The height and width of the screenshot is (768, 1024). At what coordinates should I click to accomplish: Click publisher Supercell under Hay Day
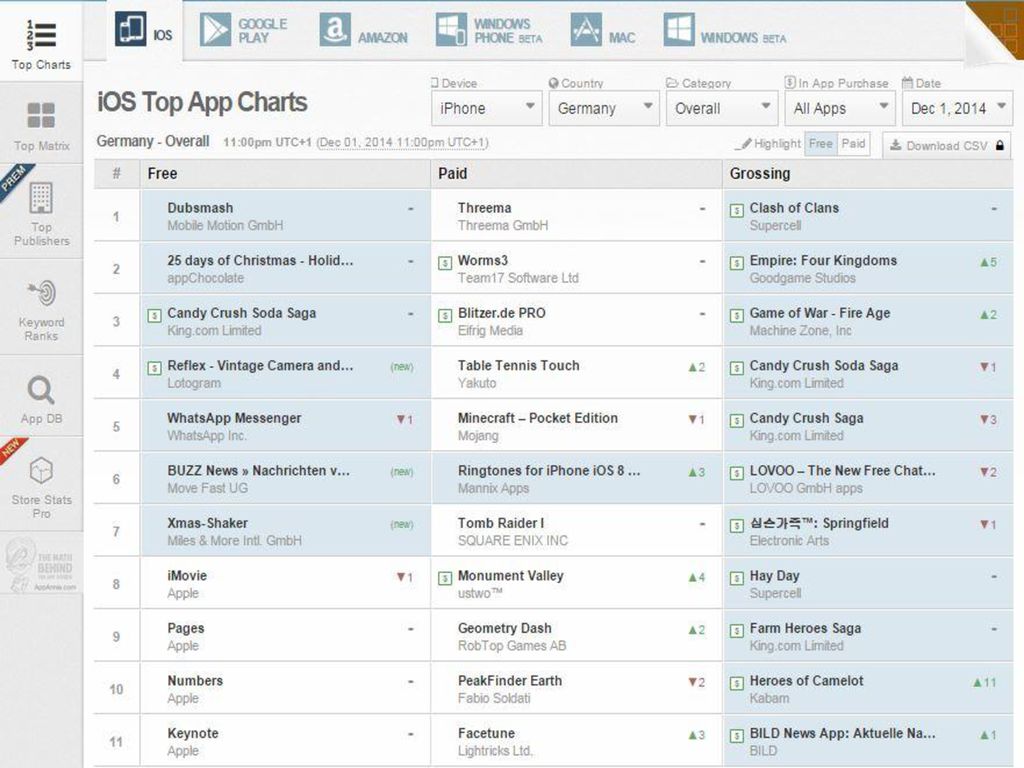775,594
